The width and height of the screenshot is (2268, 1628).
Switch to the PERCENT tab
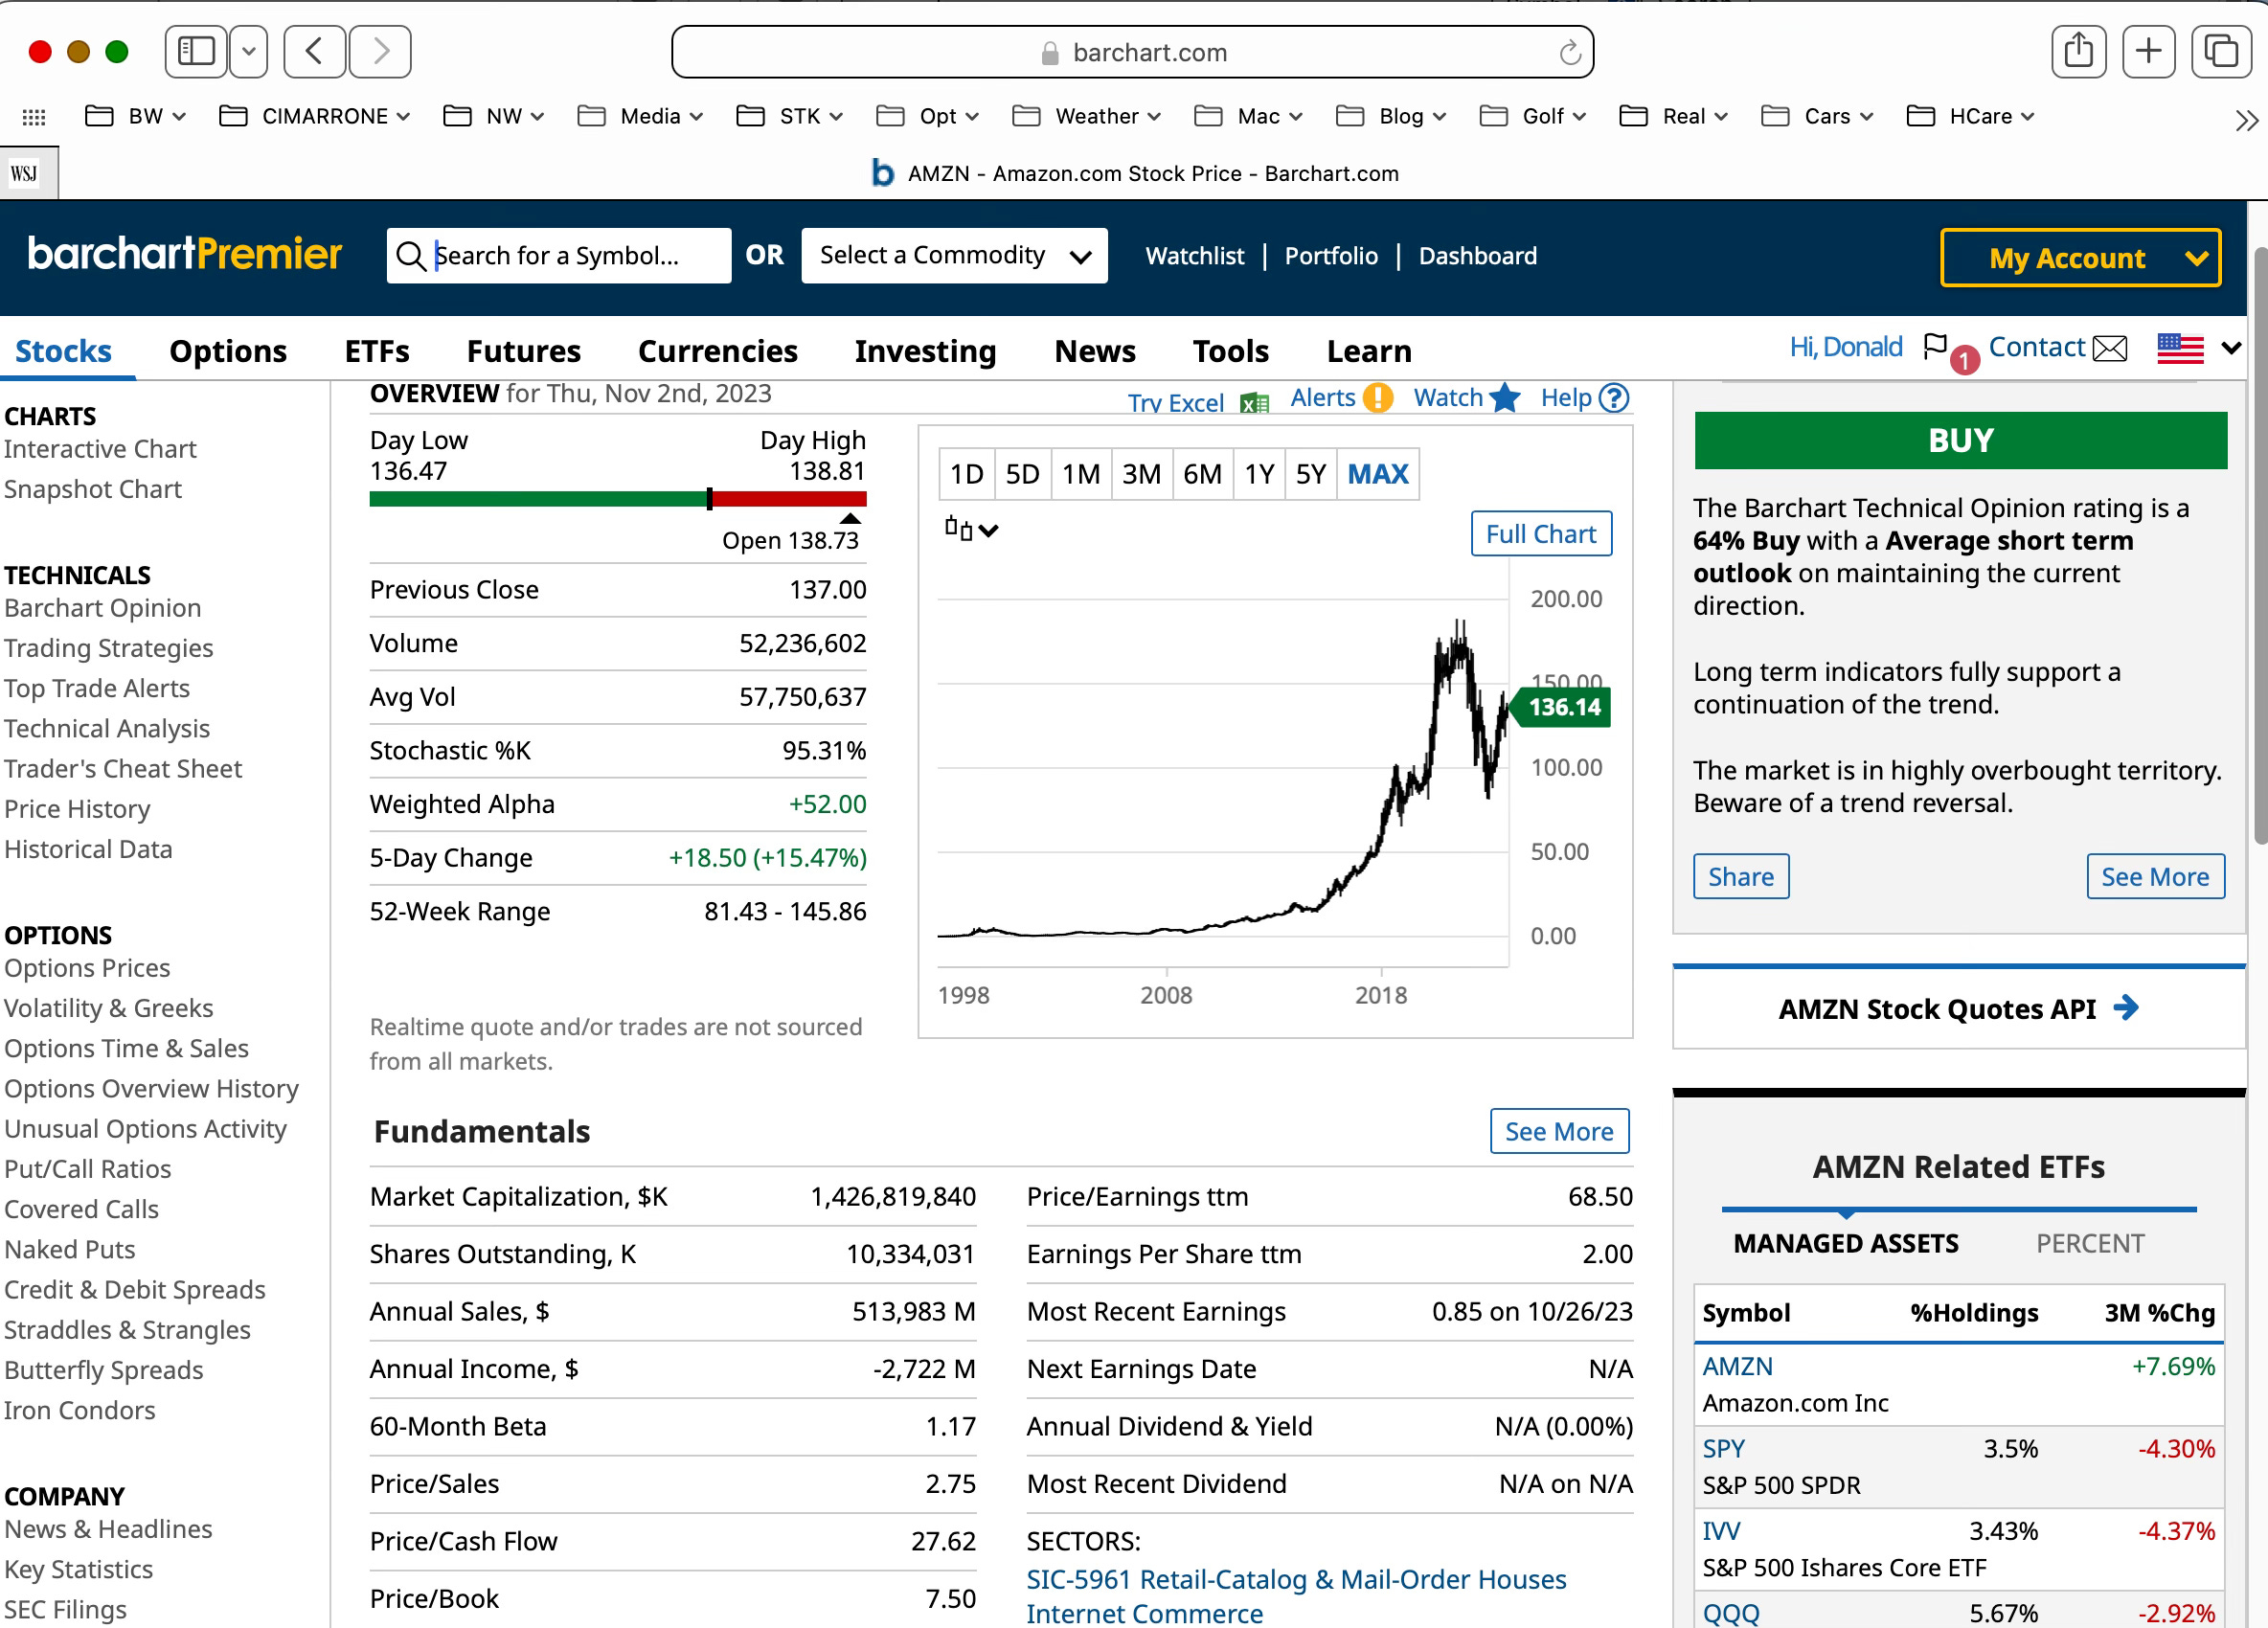tap(2090, 1243)
